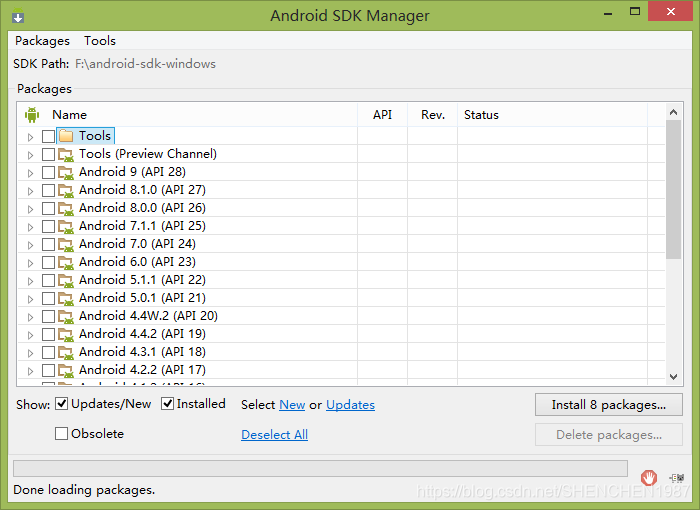
Task: Click the Android 5.1.1 (API 22) package icon
Action: click(66, 280)
